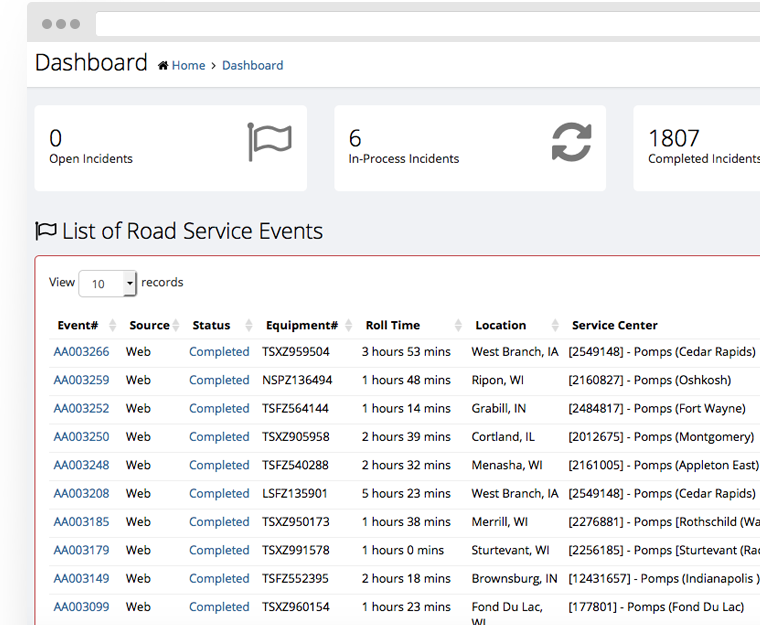Sort by Status column arrows
Viewport: 760px width, 625px height.
tap(249, 325)
